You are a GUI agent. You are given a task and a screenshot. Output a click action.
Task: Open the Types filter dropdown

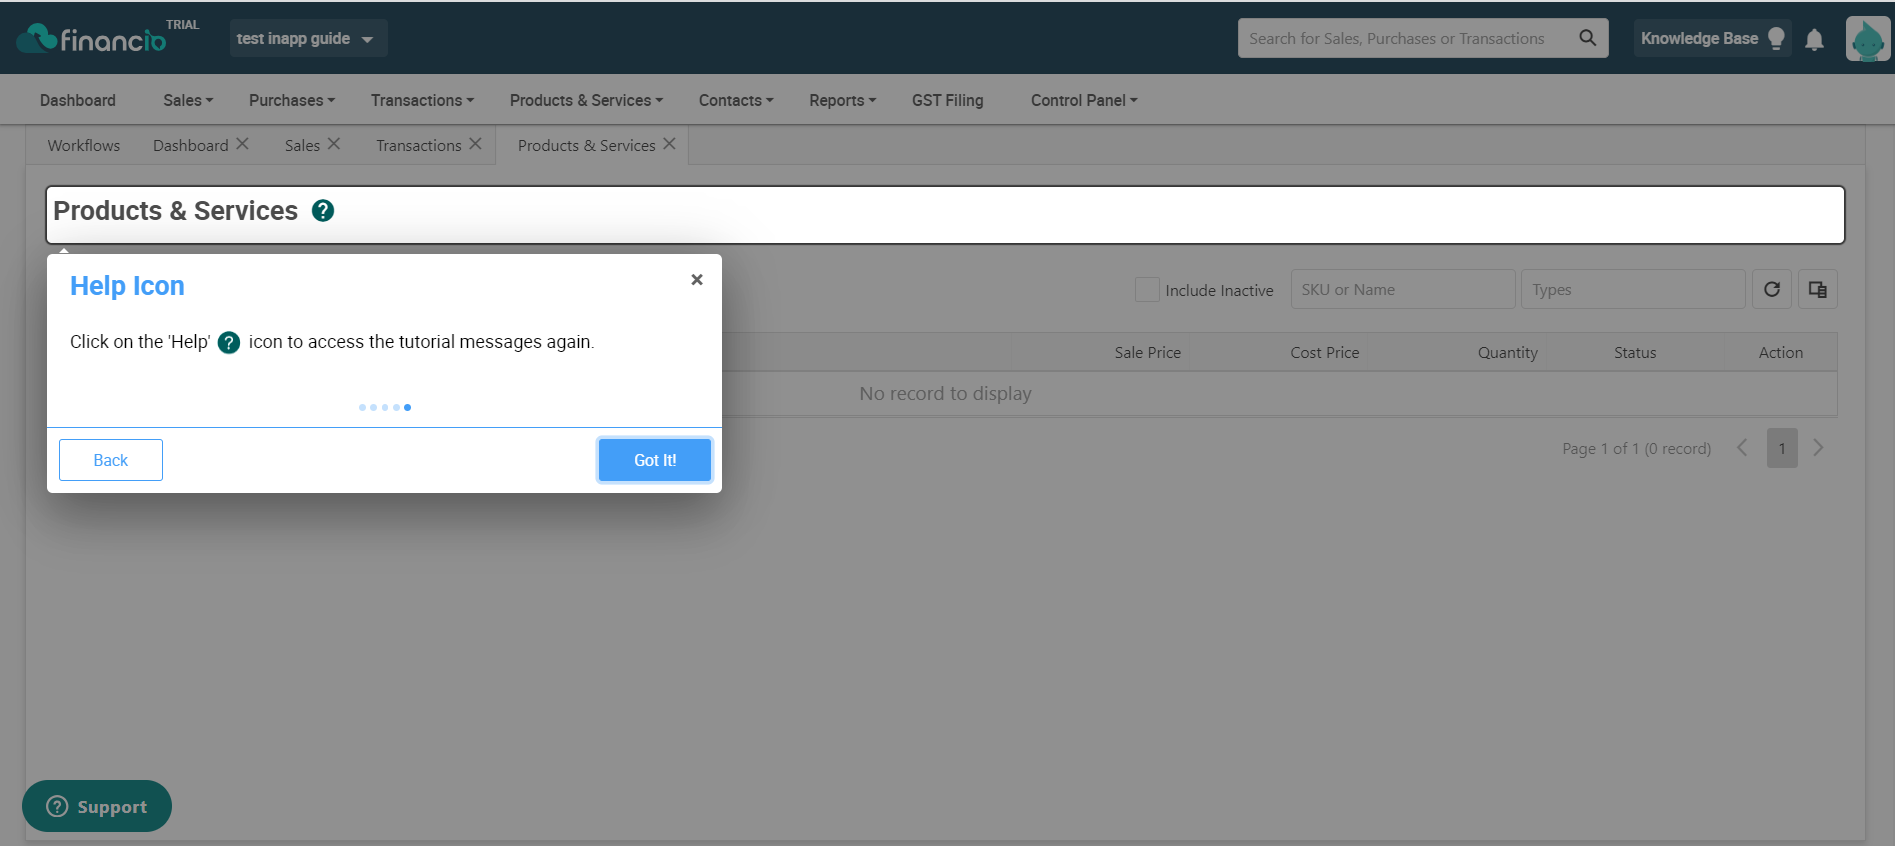pyautogui.click(x=1633, y=289)
